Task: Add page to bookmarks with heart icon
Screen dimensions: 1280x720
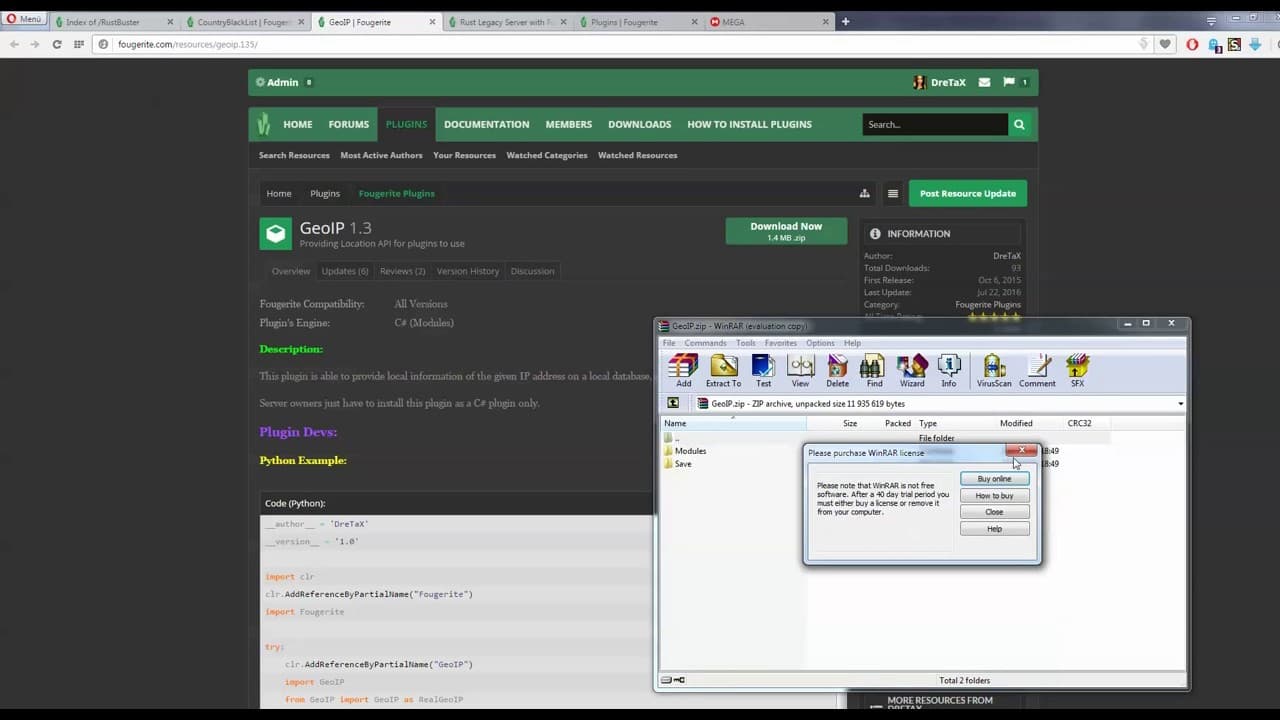Action: [x=1165, y=44]
